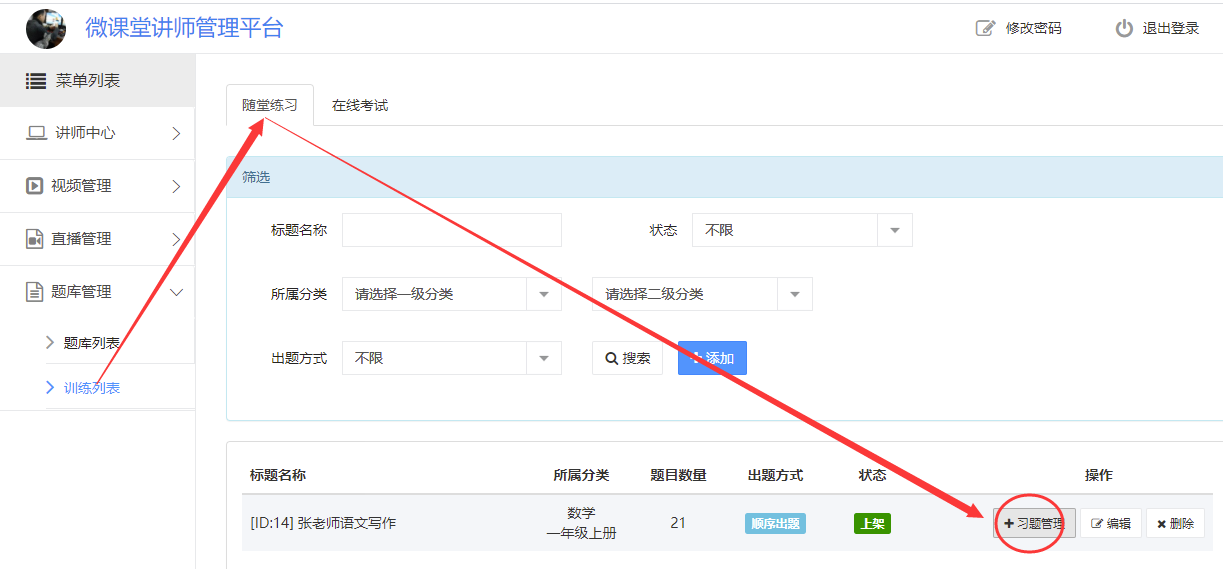Click the power icon beside 退出登录
Viewport: 1223px width, 569px height.
(x=1124, y=28)
